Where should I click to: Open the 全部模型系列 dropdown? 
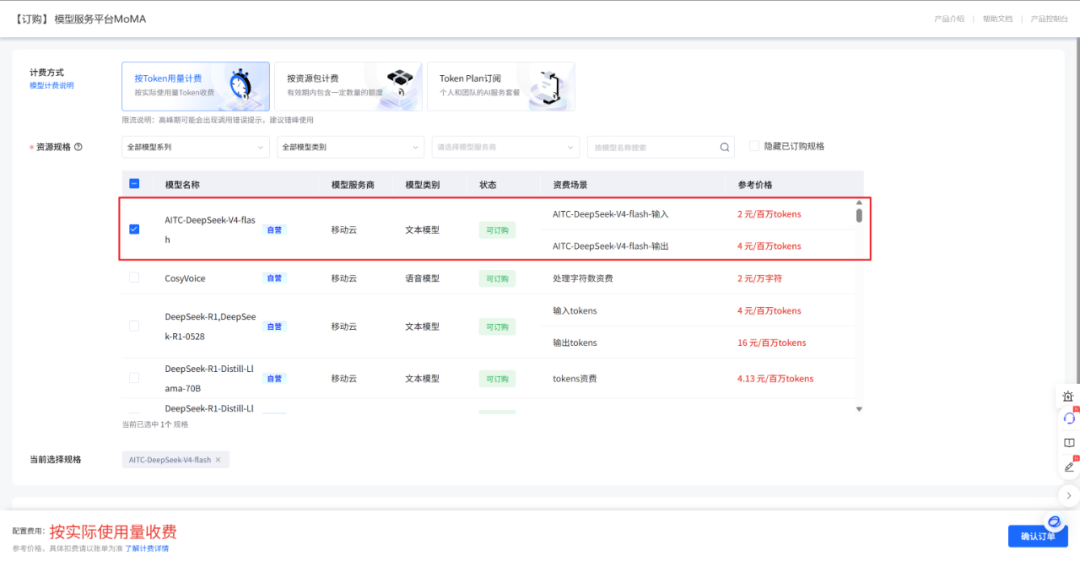pos(196,147)
